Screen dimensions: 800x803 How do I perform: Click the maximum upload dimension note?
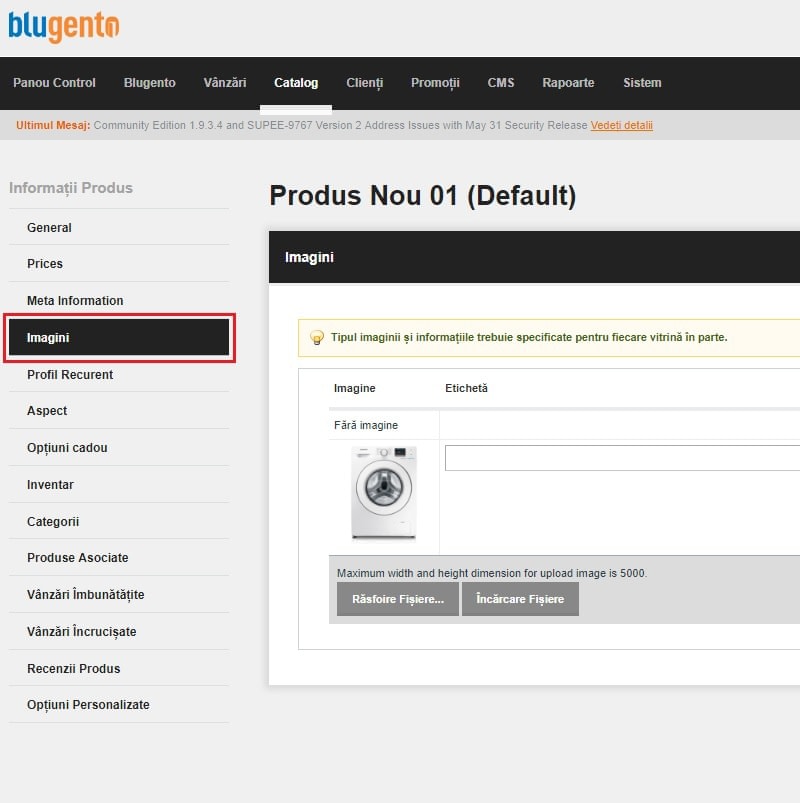(492, 573)
